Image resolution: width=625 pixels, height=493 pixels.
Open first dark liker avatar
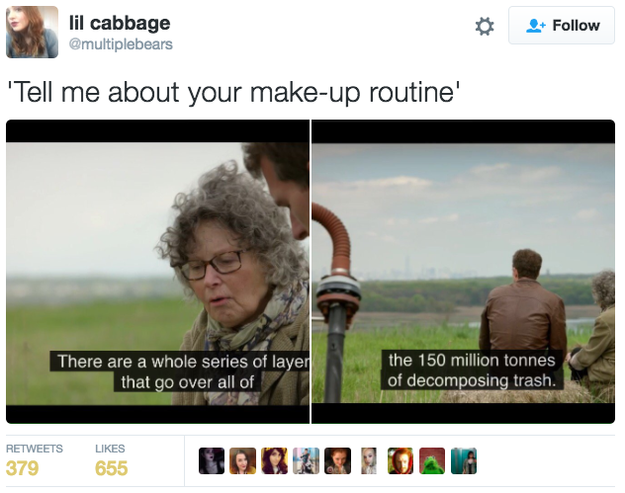[x=212, y=461]
